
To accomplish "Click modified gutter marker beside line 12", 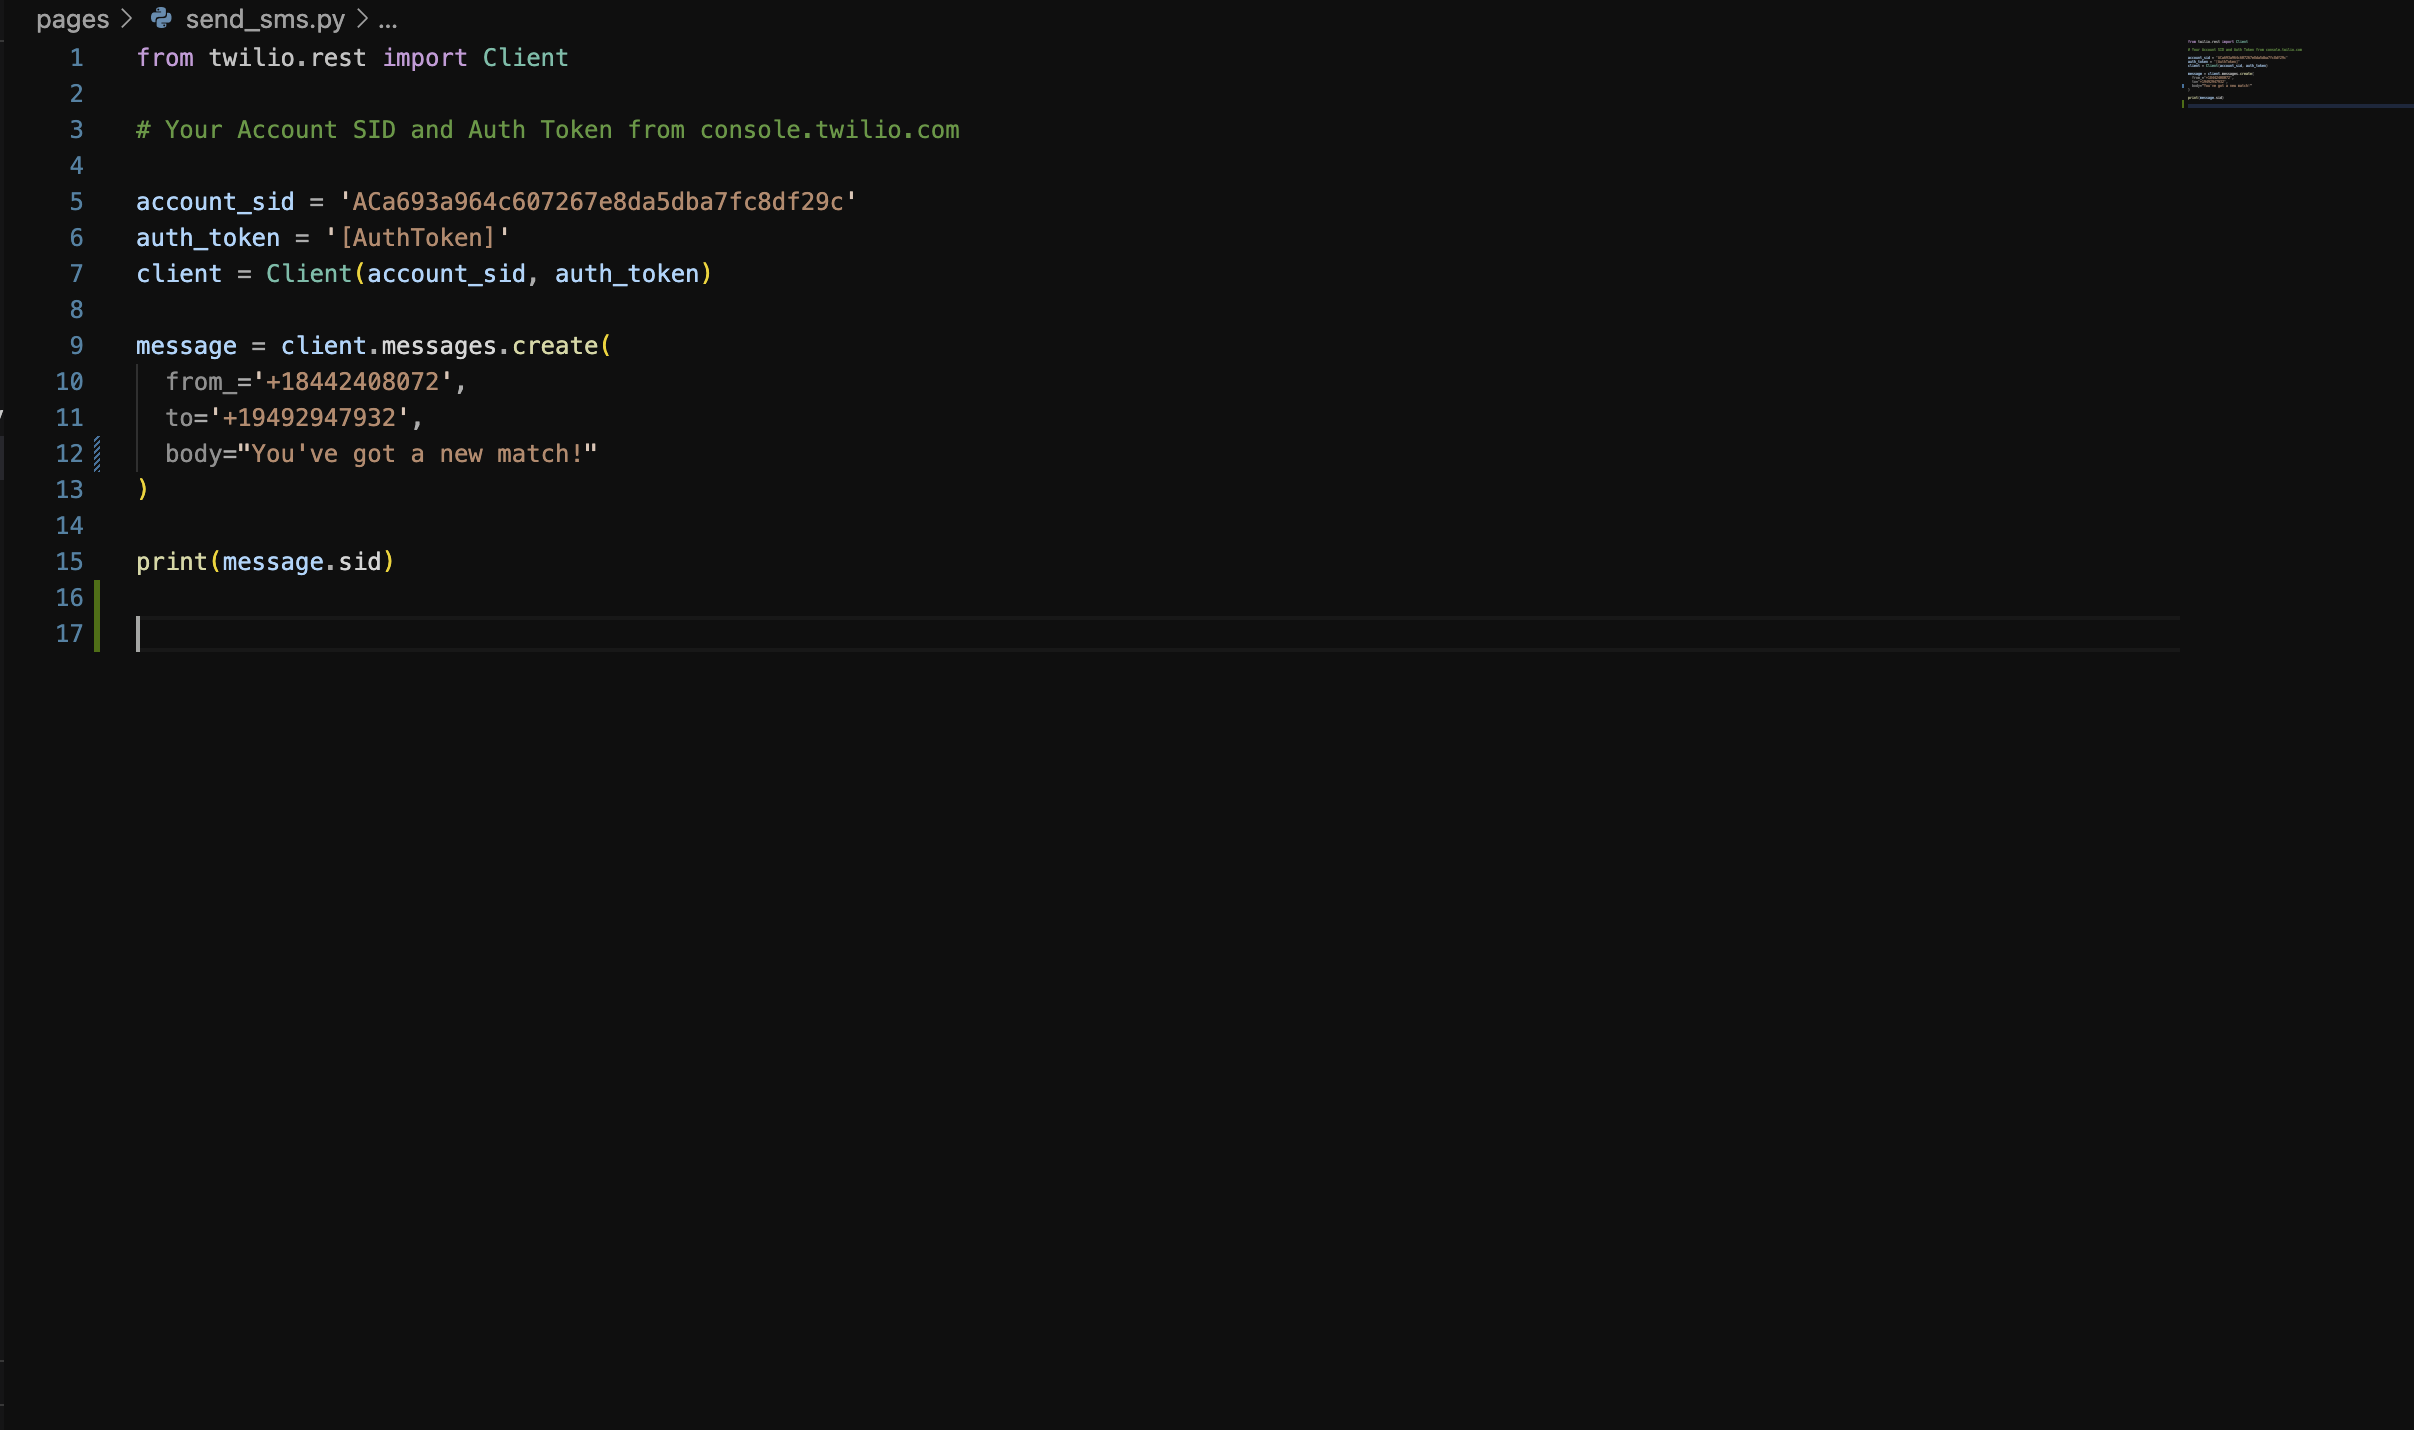I will [x=97, y=454].
